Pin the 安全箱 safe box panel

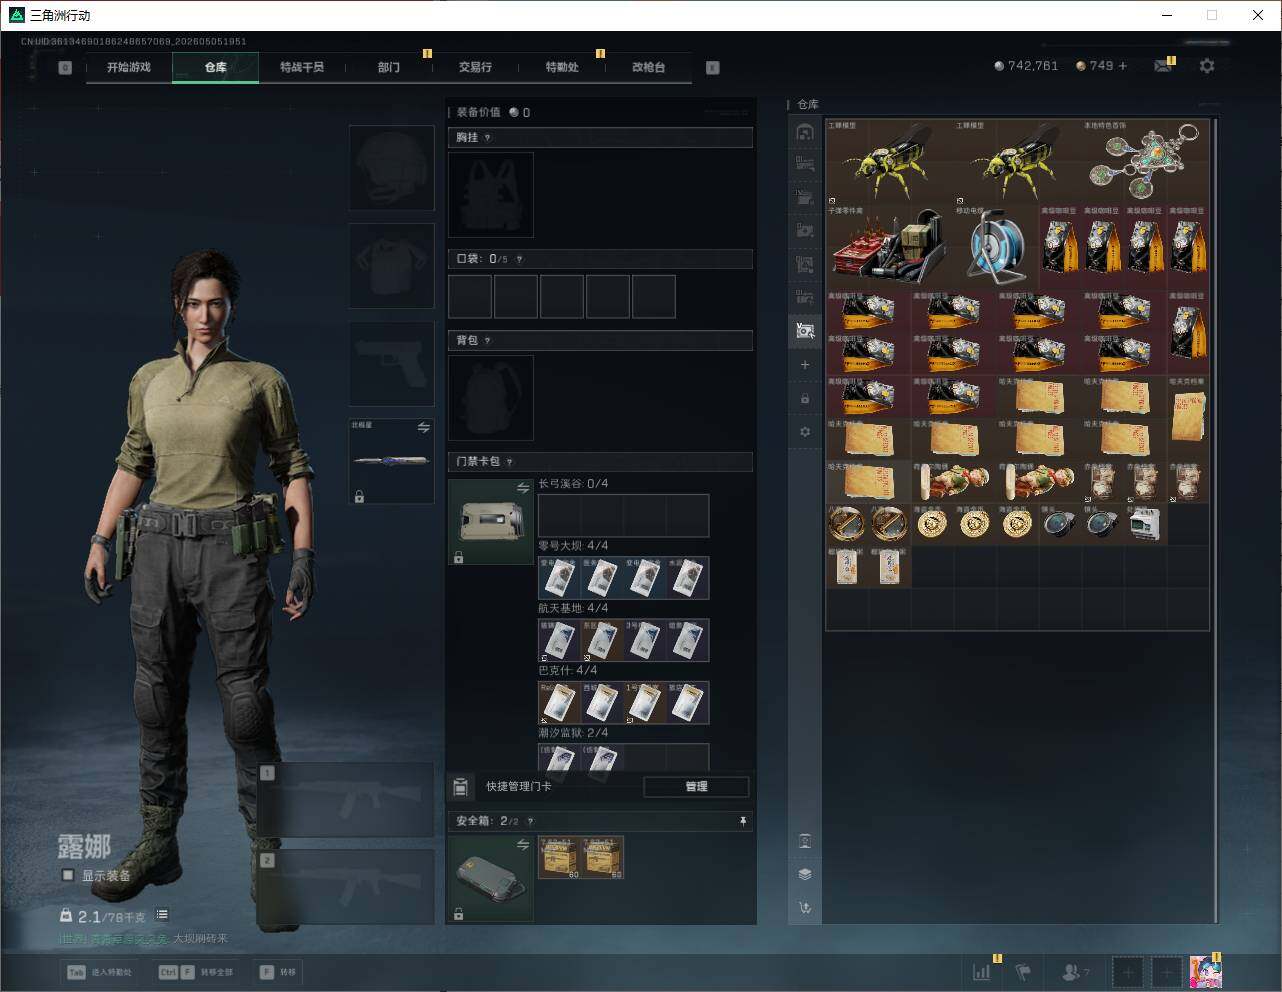tap(743, 822)
